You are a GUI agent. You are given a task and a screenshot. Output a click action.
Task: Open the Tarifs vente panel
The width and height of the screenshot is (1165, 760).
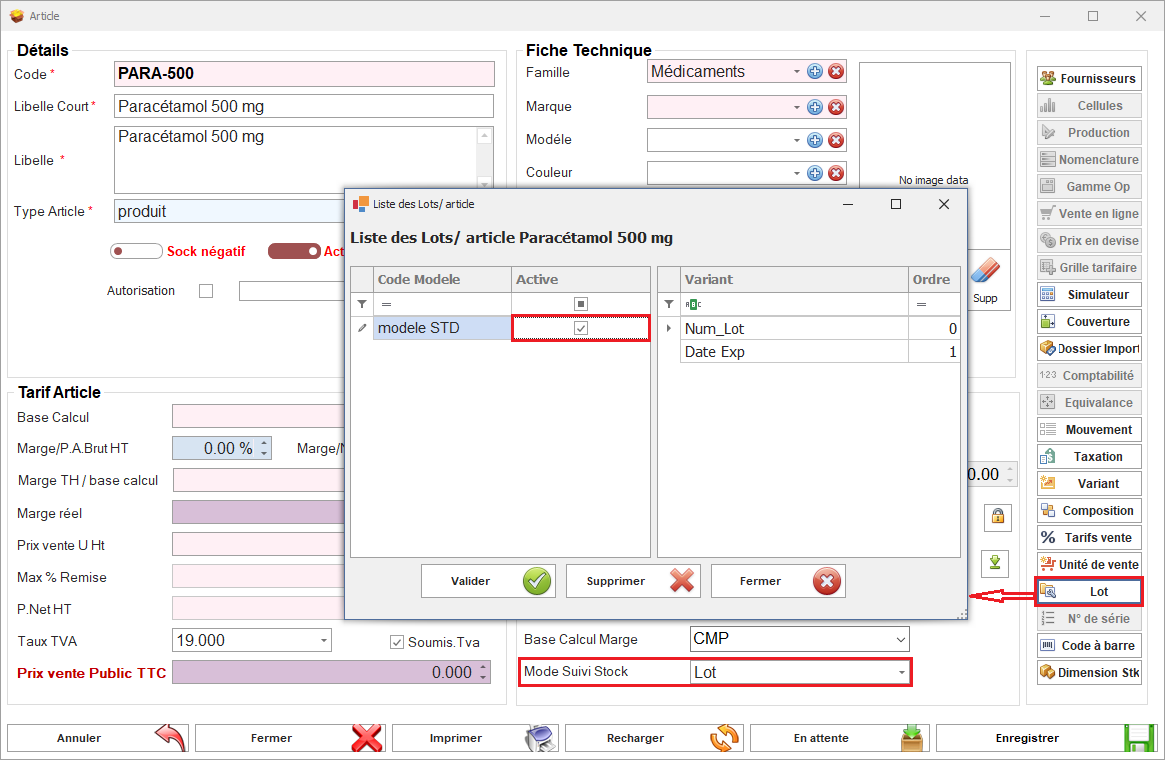(1089, 537)
